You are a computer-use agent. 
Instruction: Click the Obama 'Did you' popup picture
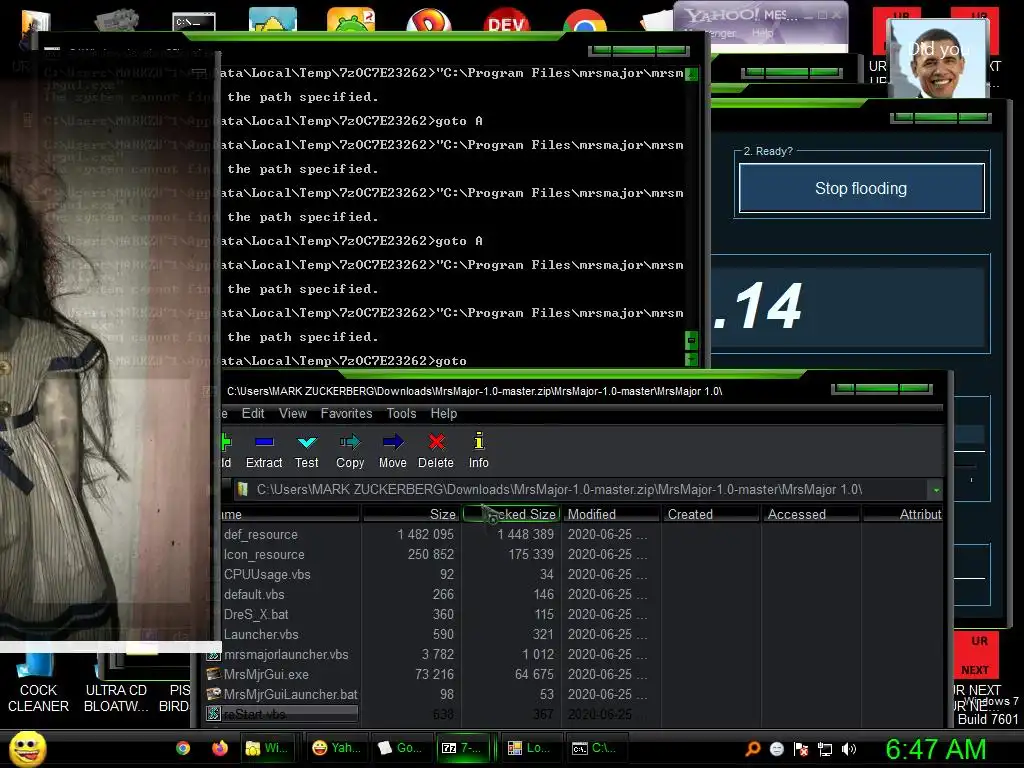(939, 60)
